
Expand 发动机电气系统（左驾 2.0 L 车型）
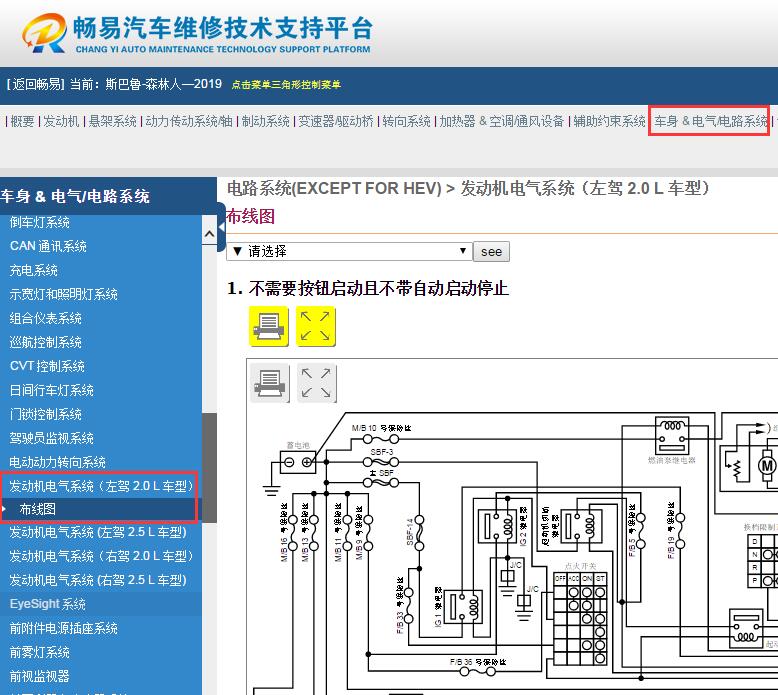pos(101,486)
